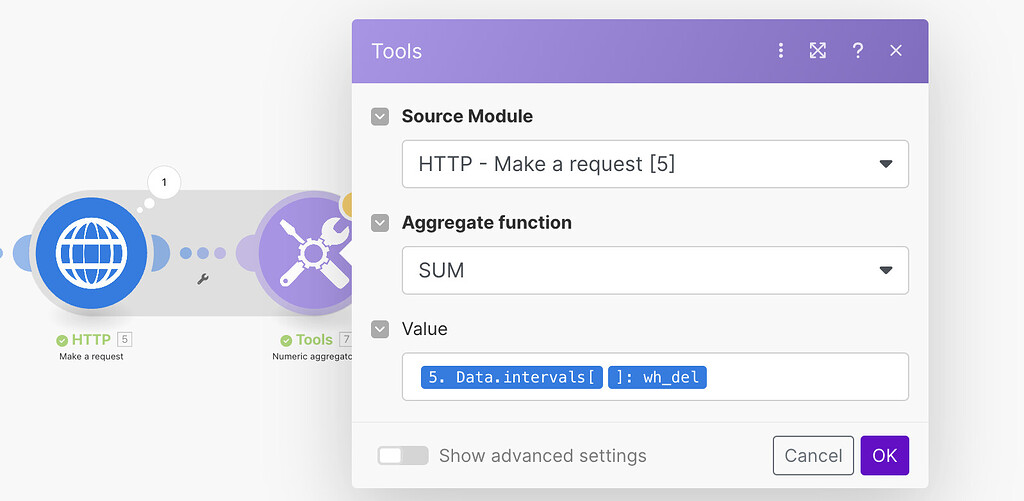This screenshot has width=1024, height=501.
Task: Click the operations count bubble showing 1
Action: point(164,183)
